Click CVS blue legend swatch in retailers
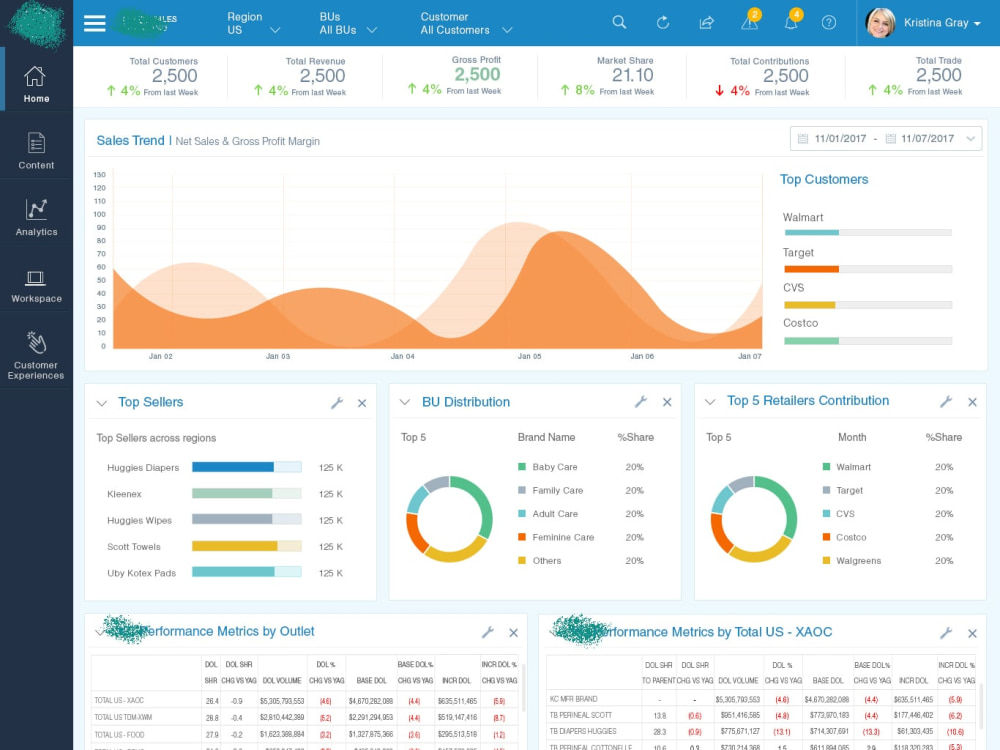The height and width of the screenshot is (750, 1000). (x=827, y=513)
